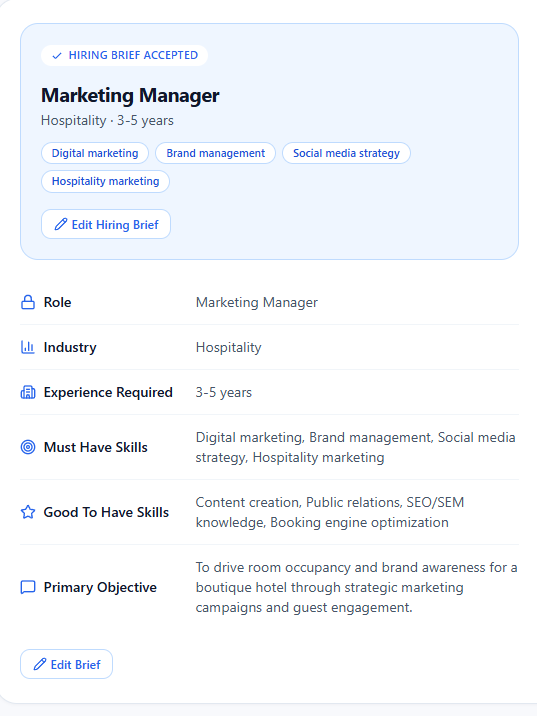Screen dimensions: 537x716
Task: Click the Edit Brief button at bottom
Action: point(67,664)
